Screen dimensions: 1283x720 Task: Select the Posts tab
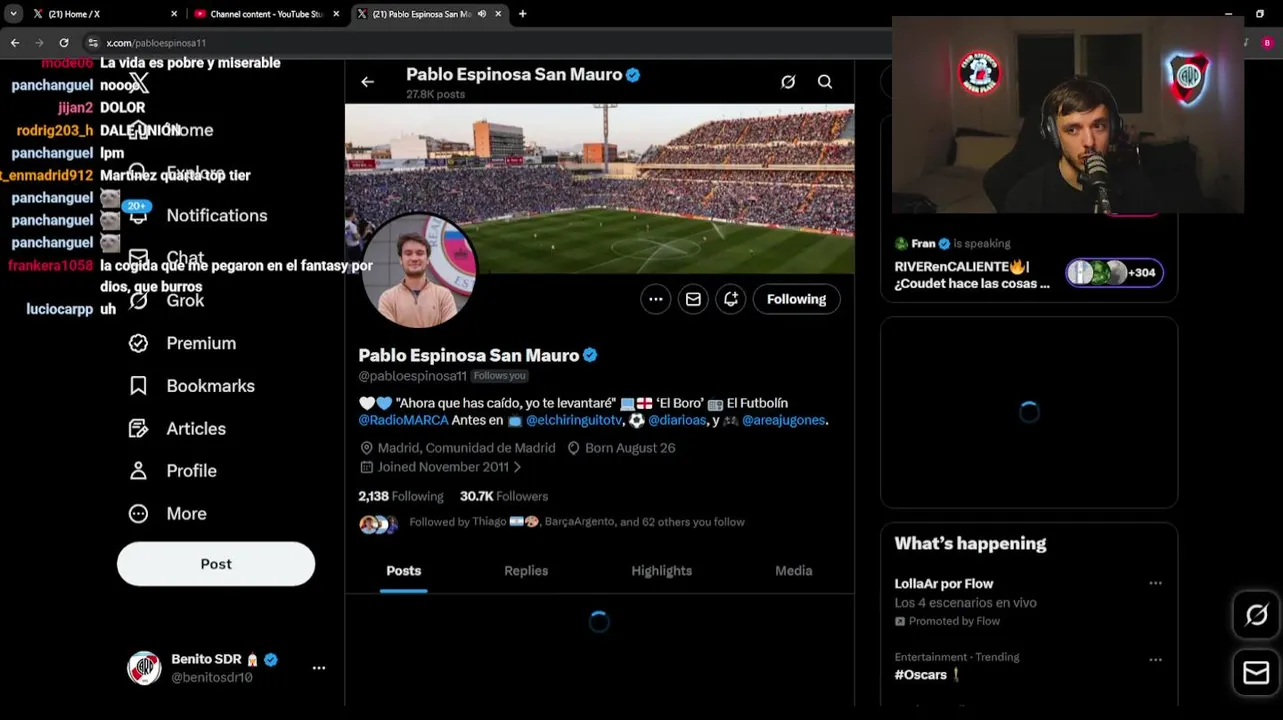coord(404,571)
